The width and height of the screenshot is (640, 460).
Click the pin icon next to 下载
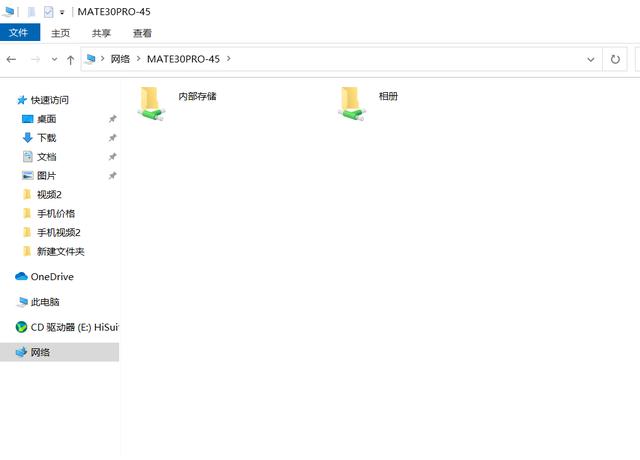[x=112, y=138]
